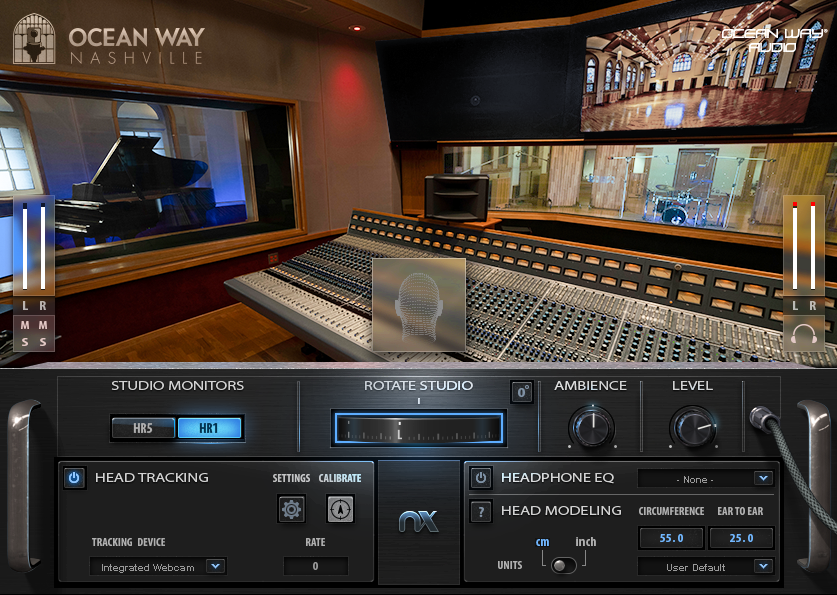837x595 pixels.
Task: Click the Calibrate compass icon
Action: (340, 509)
